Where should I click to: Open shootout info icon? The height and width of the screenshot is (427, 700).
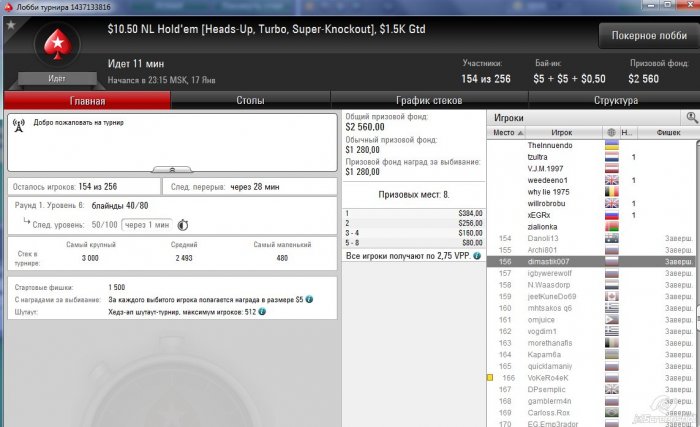click(262, 312)
